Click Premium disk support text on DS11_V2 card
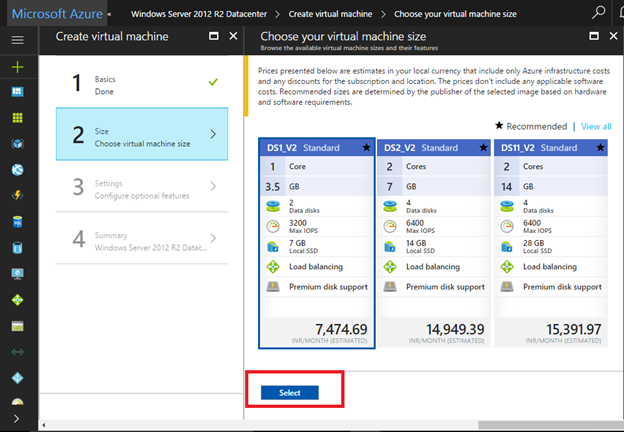The image size is (624, 432). point(562,287)
